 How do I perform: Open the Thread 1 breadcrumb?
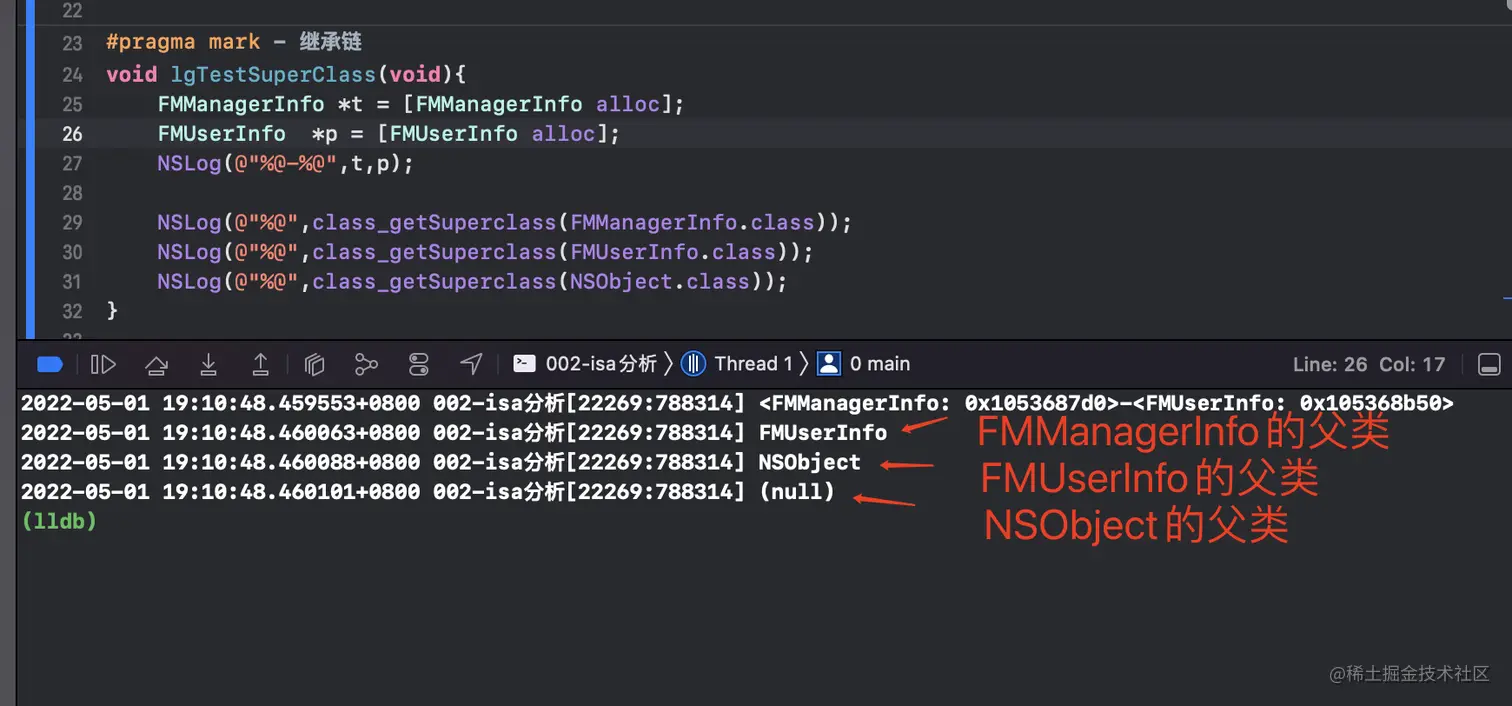point(753,364)
